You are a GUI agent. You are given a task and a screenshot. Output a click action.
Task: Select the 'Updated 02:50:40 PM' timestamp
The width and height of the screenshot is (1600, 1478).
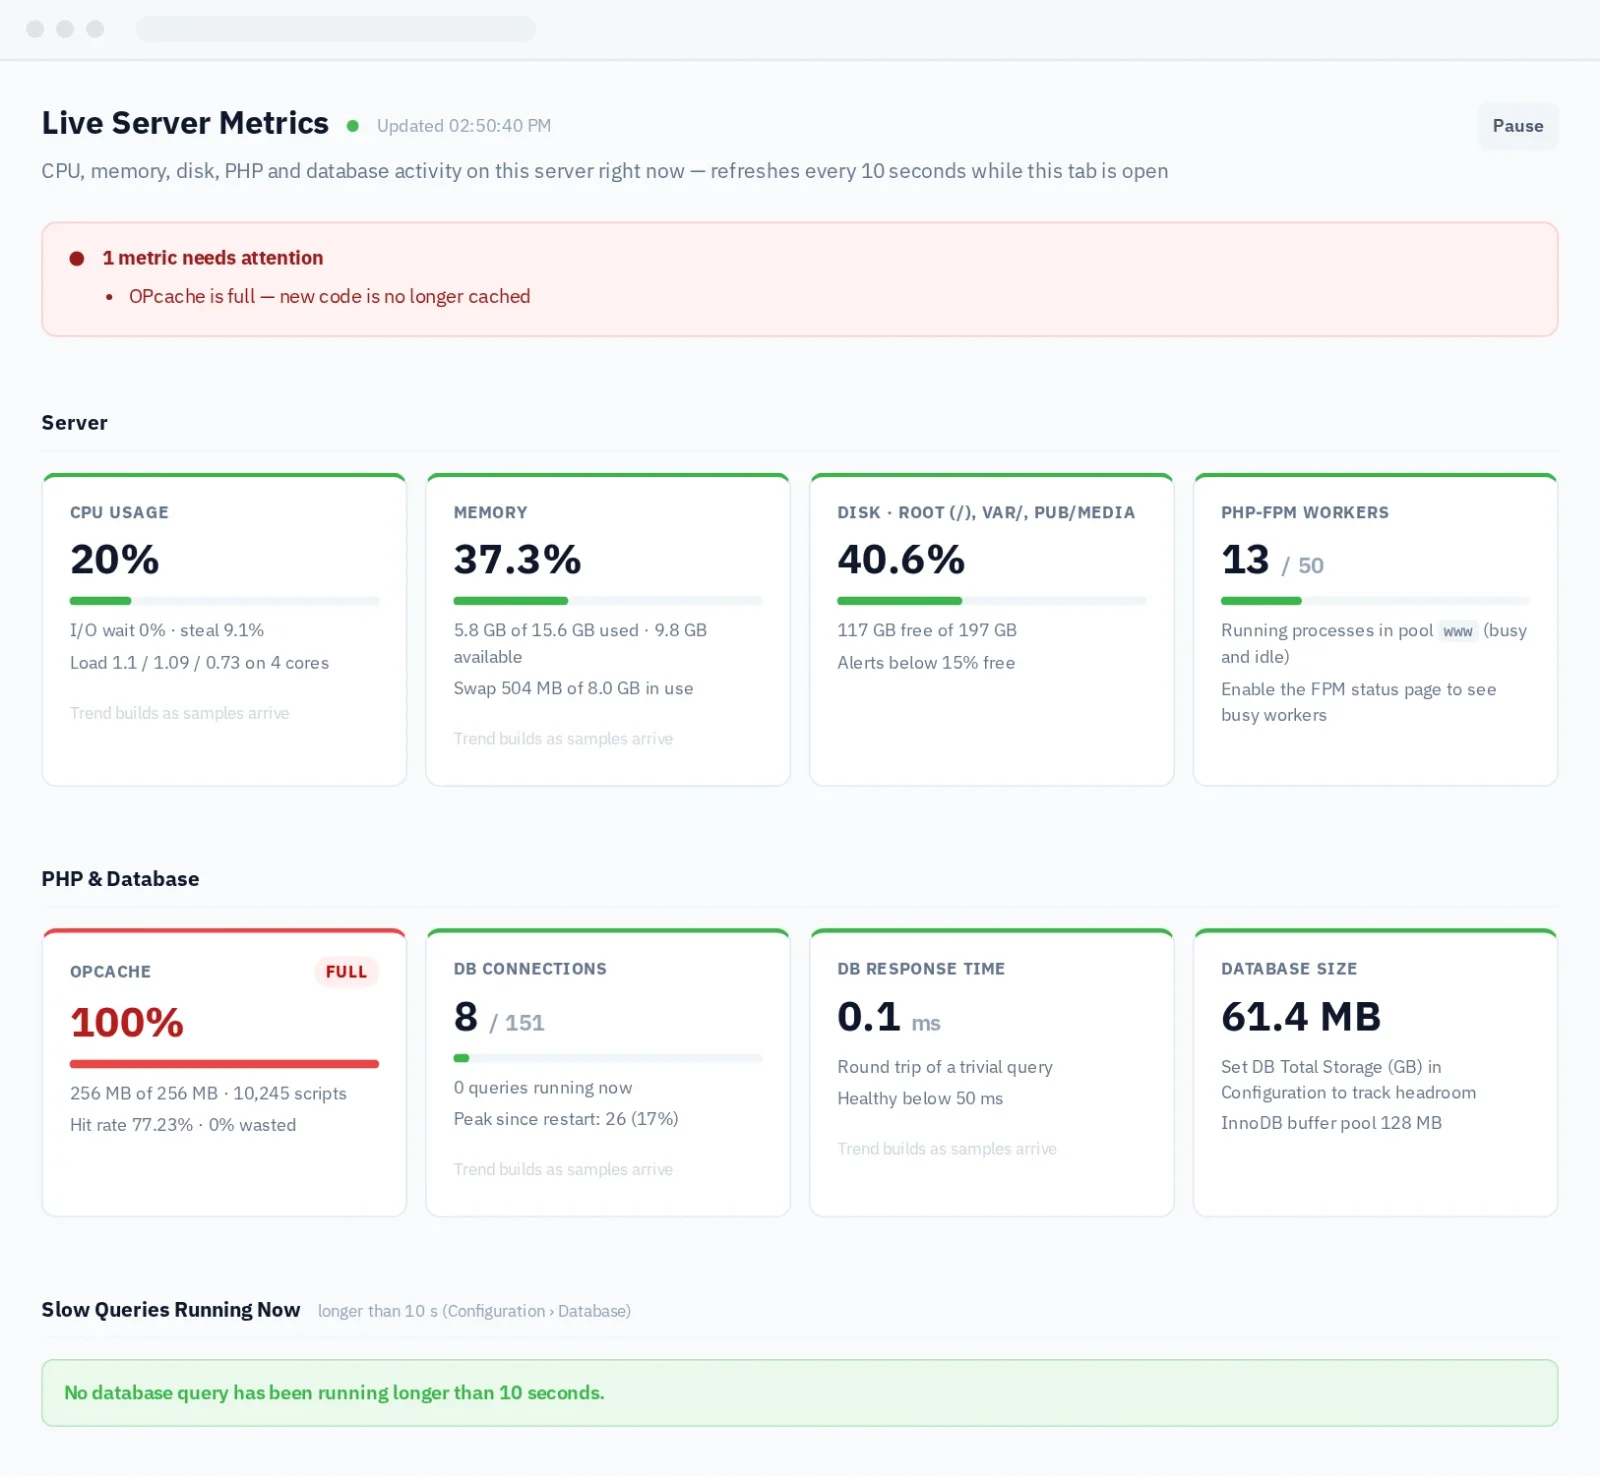click(464, 126)
